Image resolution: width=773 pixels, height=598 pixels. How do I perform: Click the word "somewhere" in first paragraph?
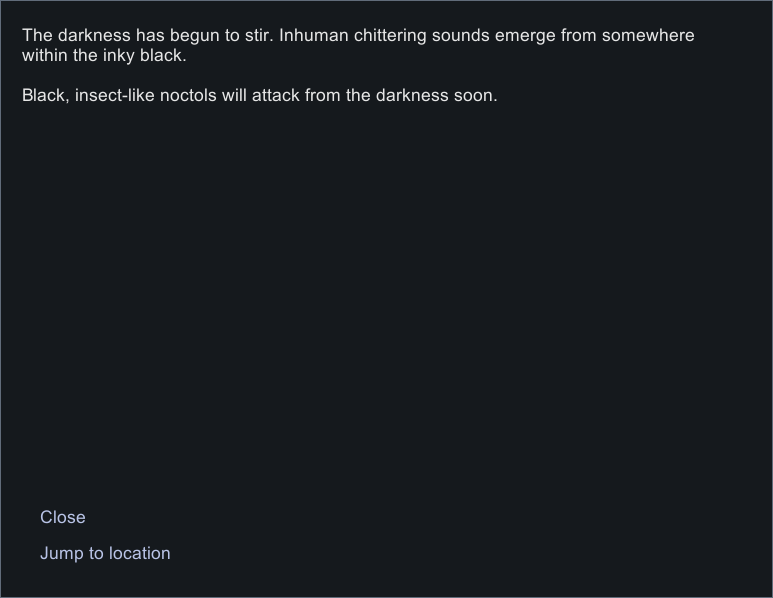pyautogui.click(x=648, y=36)
